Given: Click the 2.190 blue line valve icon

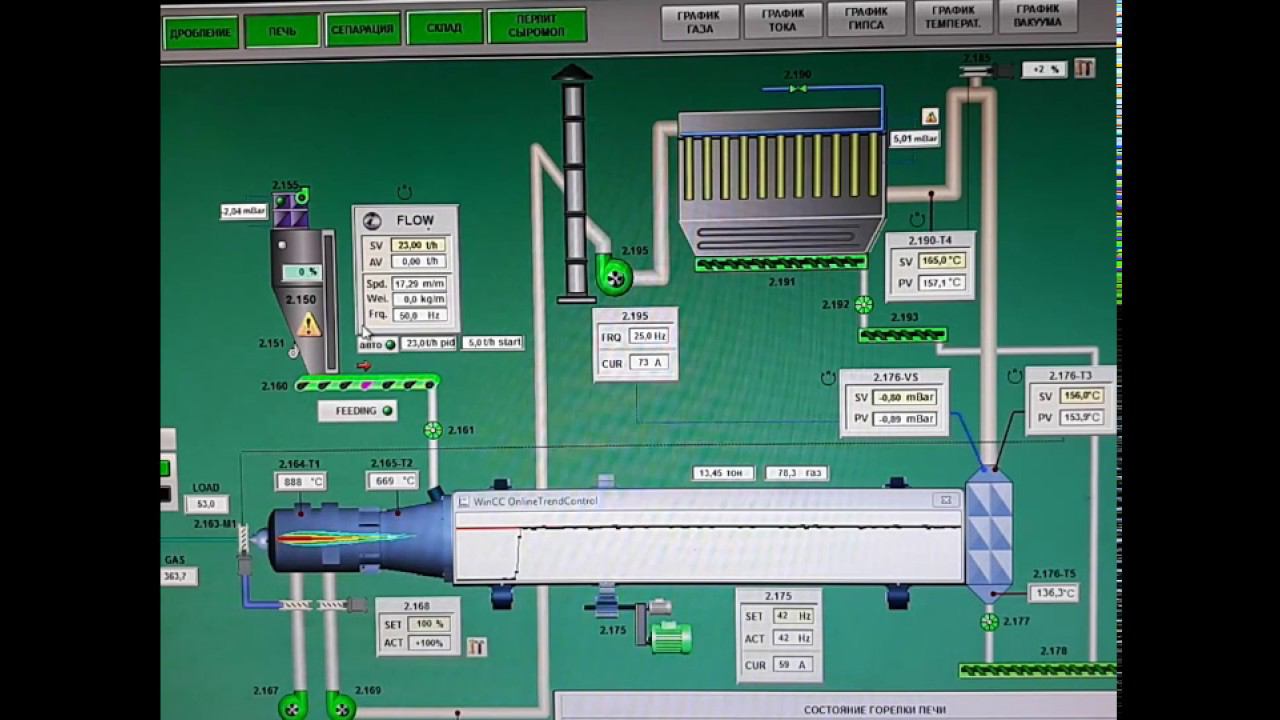Looking at the screenshot, I should pos(798,89).
